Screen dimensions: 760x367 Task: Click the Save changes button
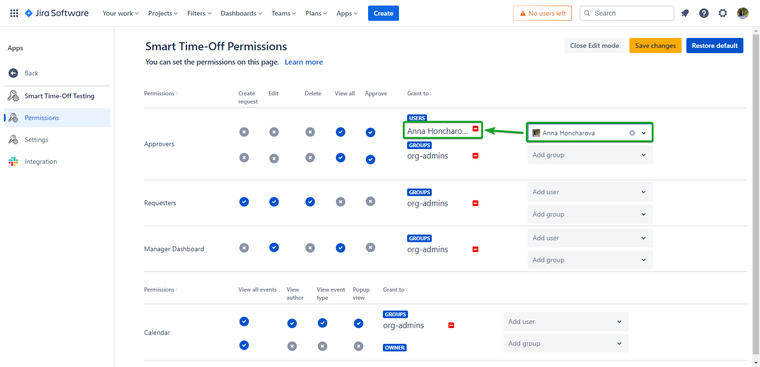pyautogui.click(x=655, y=46)
